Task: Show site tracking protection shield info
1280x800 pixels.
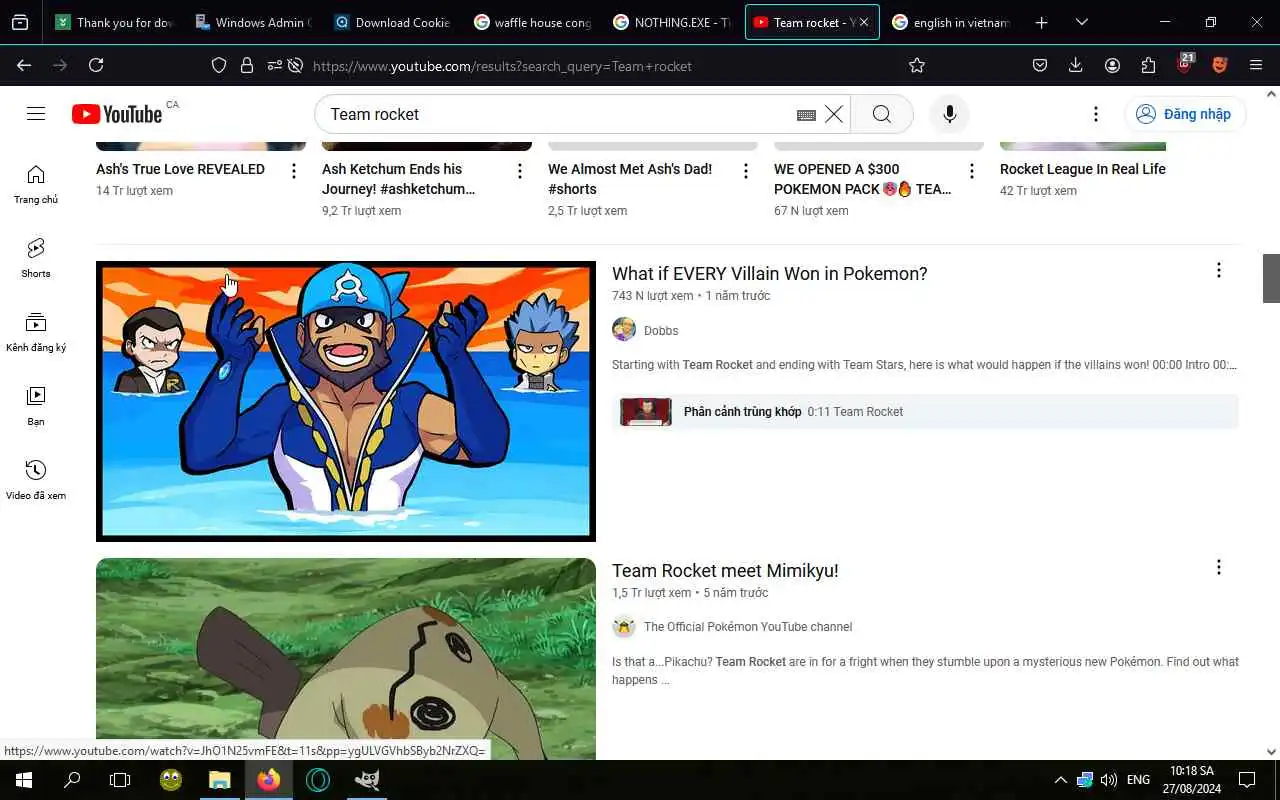Action: click(219, 65)
